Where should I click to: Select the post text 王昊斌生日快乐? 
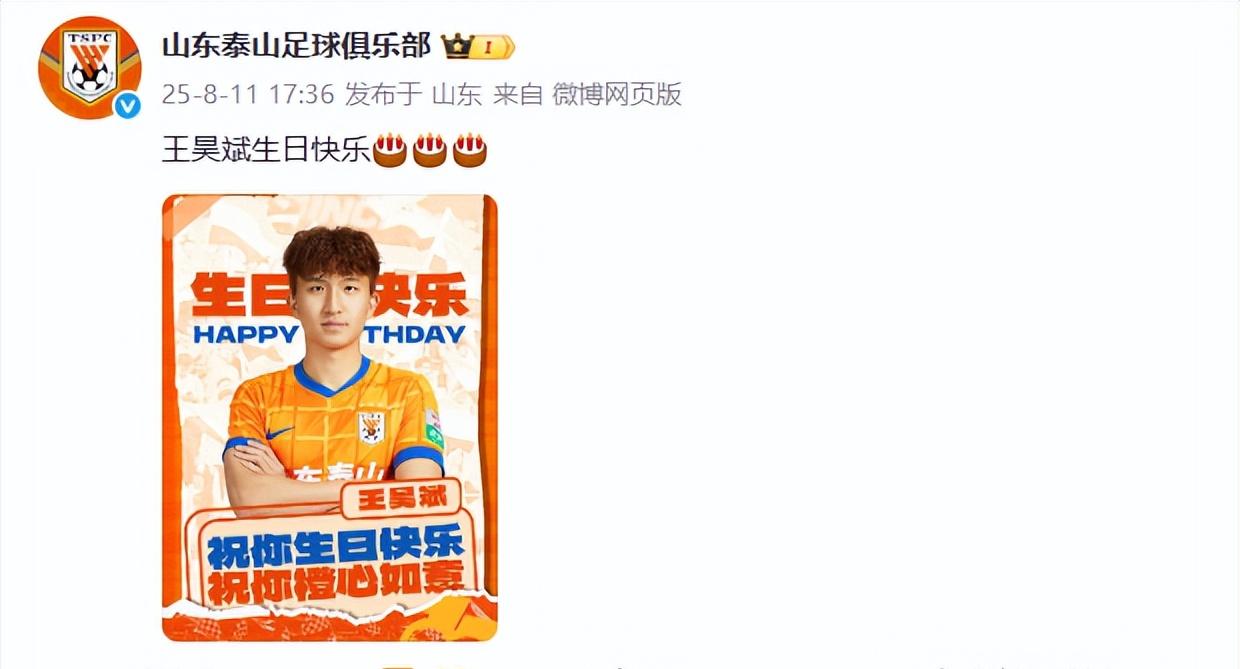click(x=267, y=151)
